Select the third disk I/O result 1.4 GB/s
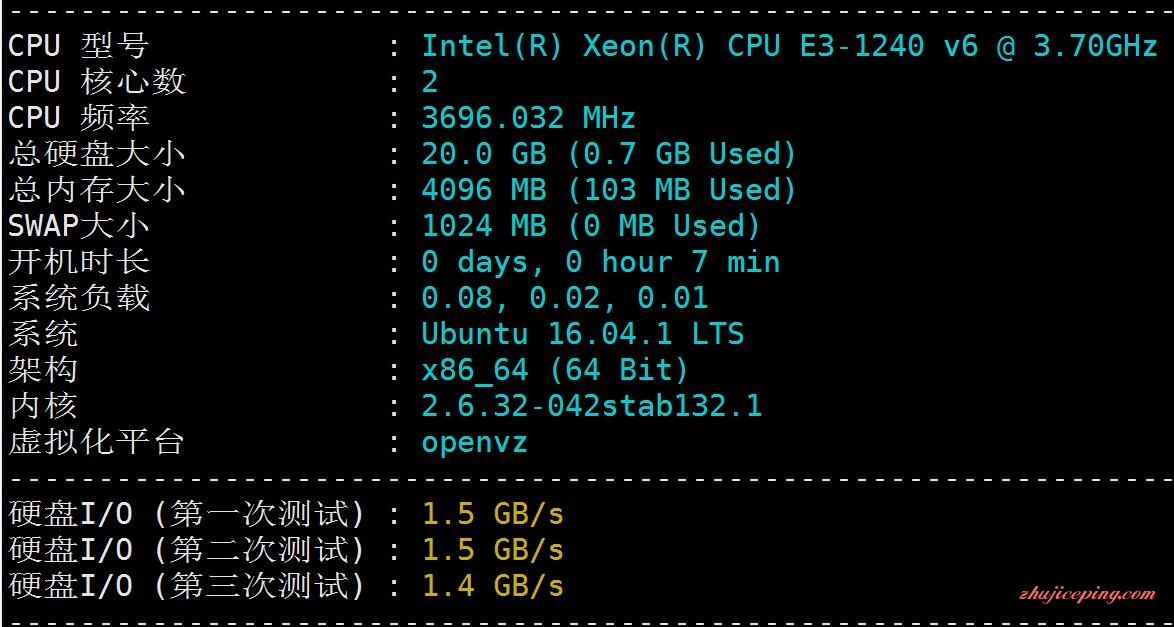The height and width of the screenshot is (627, 1174). point(493,586)
